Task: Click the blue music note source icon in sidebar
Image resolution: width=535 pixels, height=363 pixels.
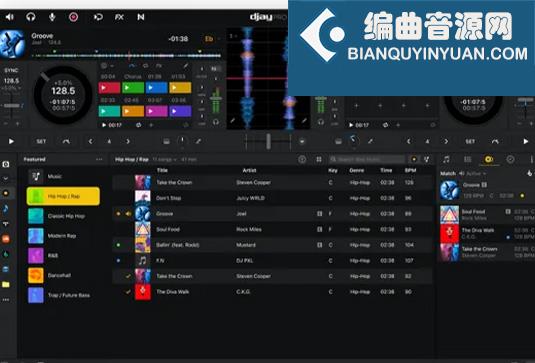Action: pyautogui.click(x=6, y=208)
